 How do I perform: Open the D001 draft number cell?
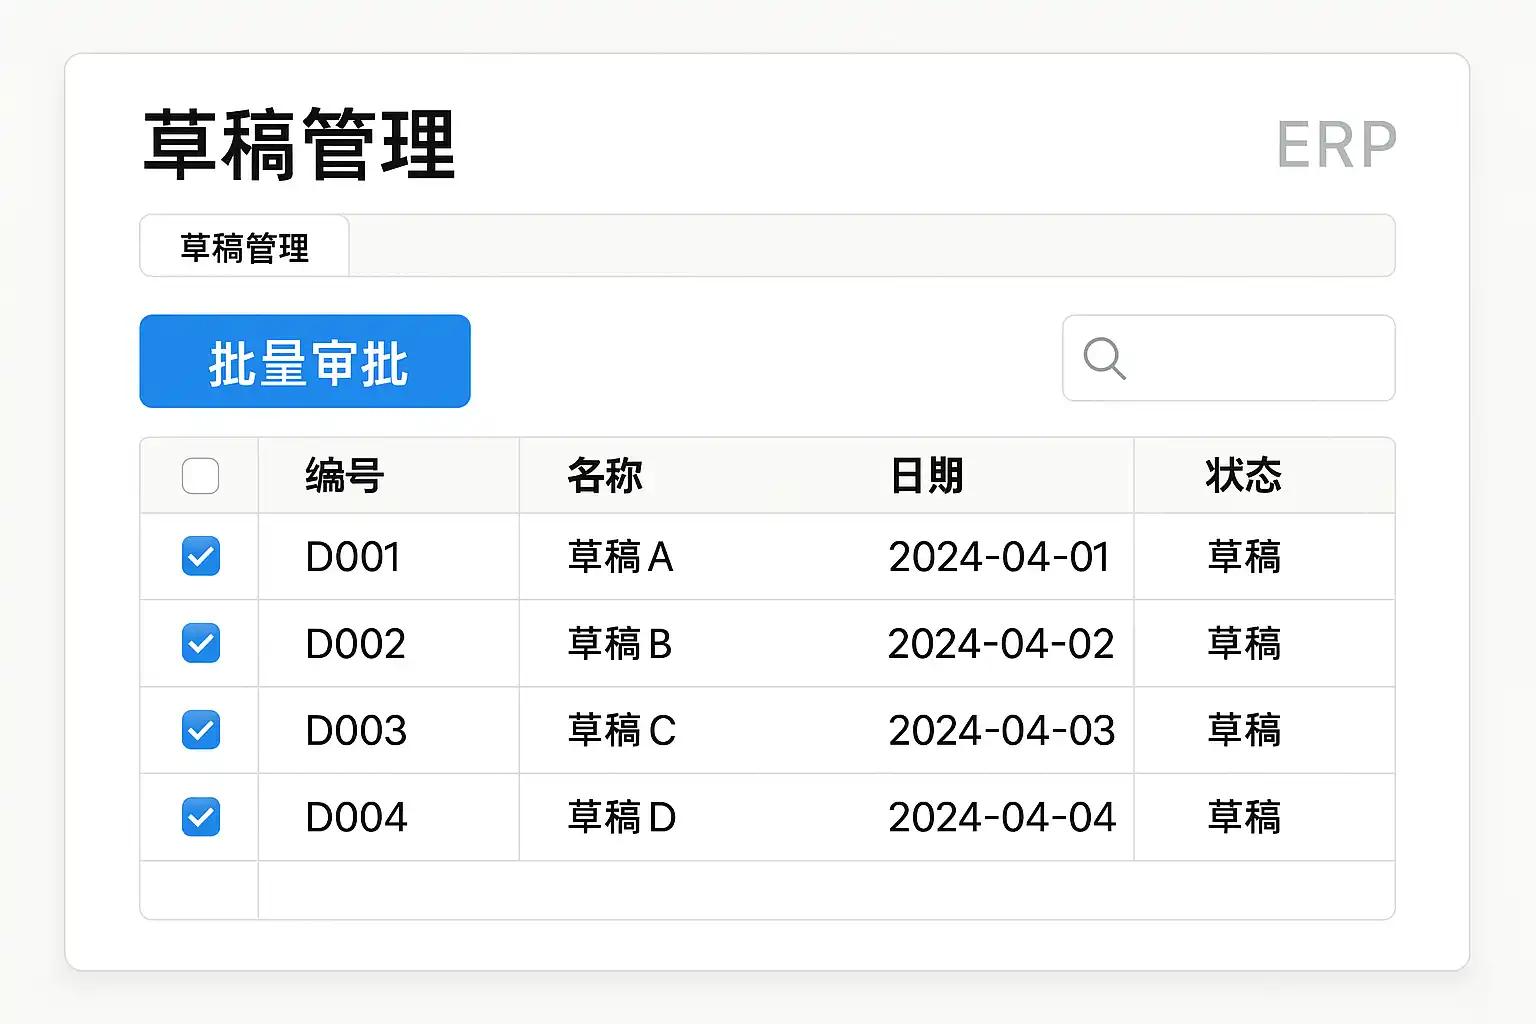[x=353, y=557]
